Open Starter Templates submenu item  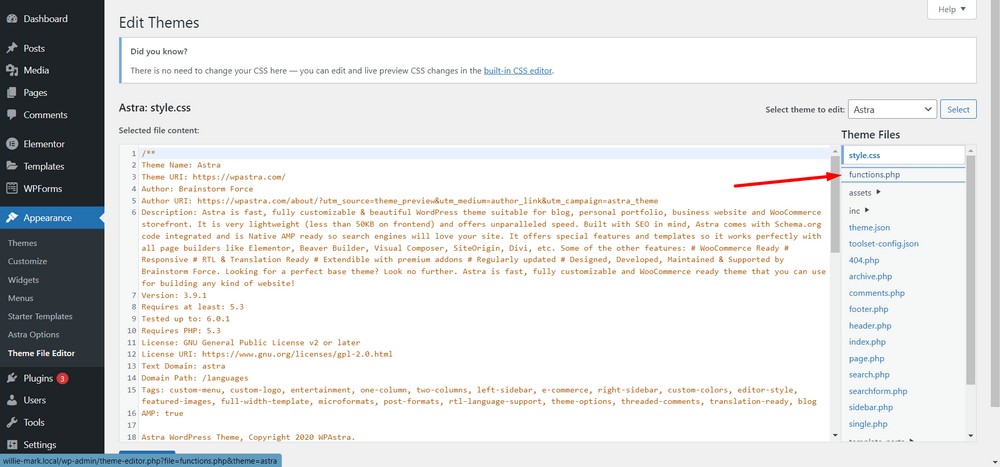pyautogui.click(x=40, y=316)
